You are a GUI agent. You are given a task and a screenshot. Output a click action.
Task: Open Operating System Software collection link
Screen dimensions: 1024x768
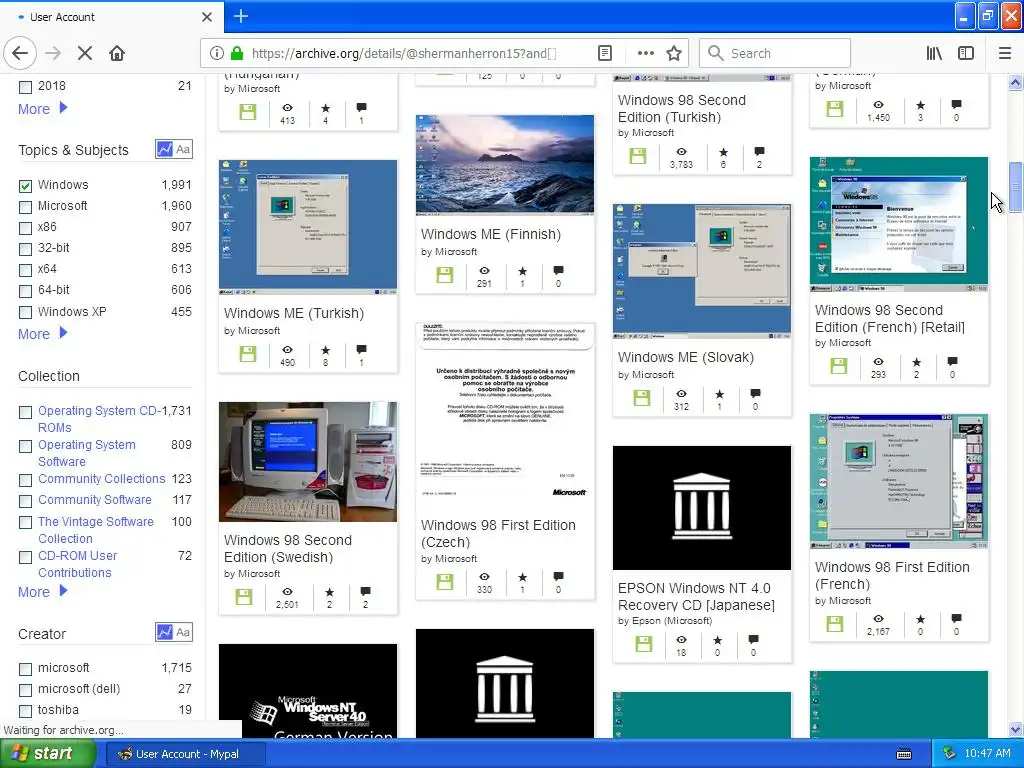[x=87, y=453]
